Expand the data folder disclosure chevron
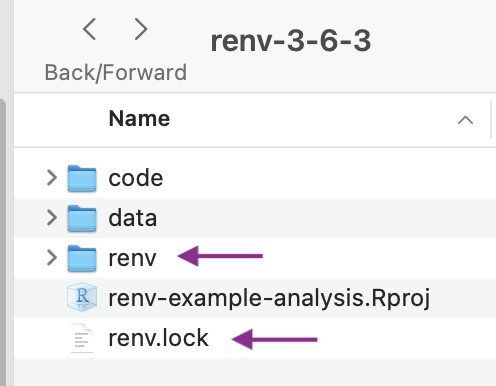This screenshot has width=496, height=386. (52, 218)
